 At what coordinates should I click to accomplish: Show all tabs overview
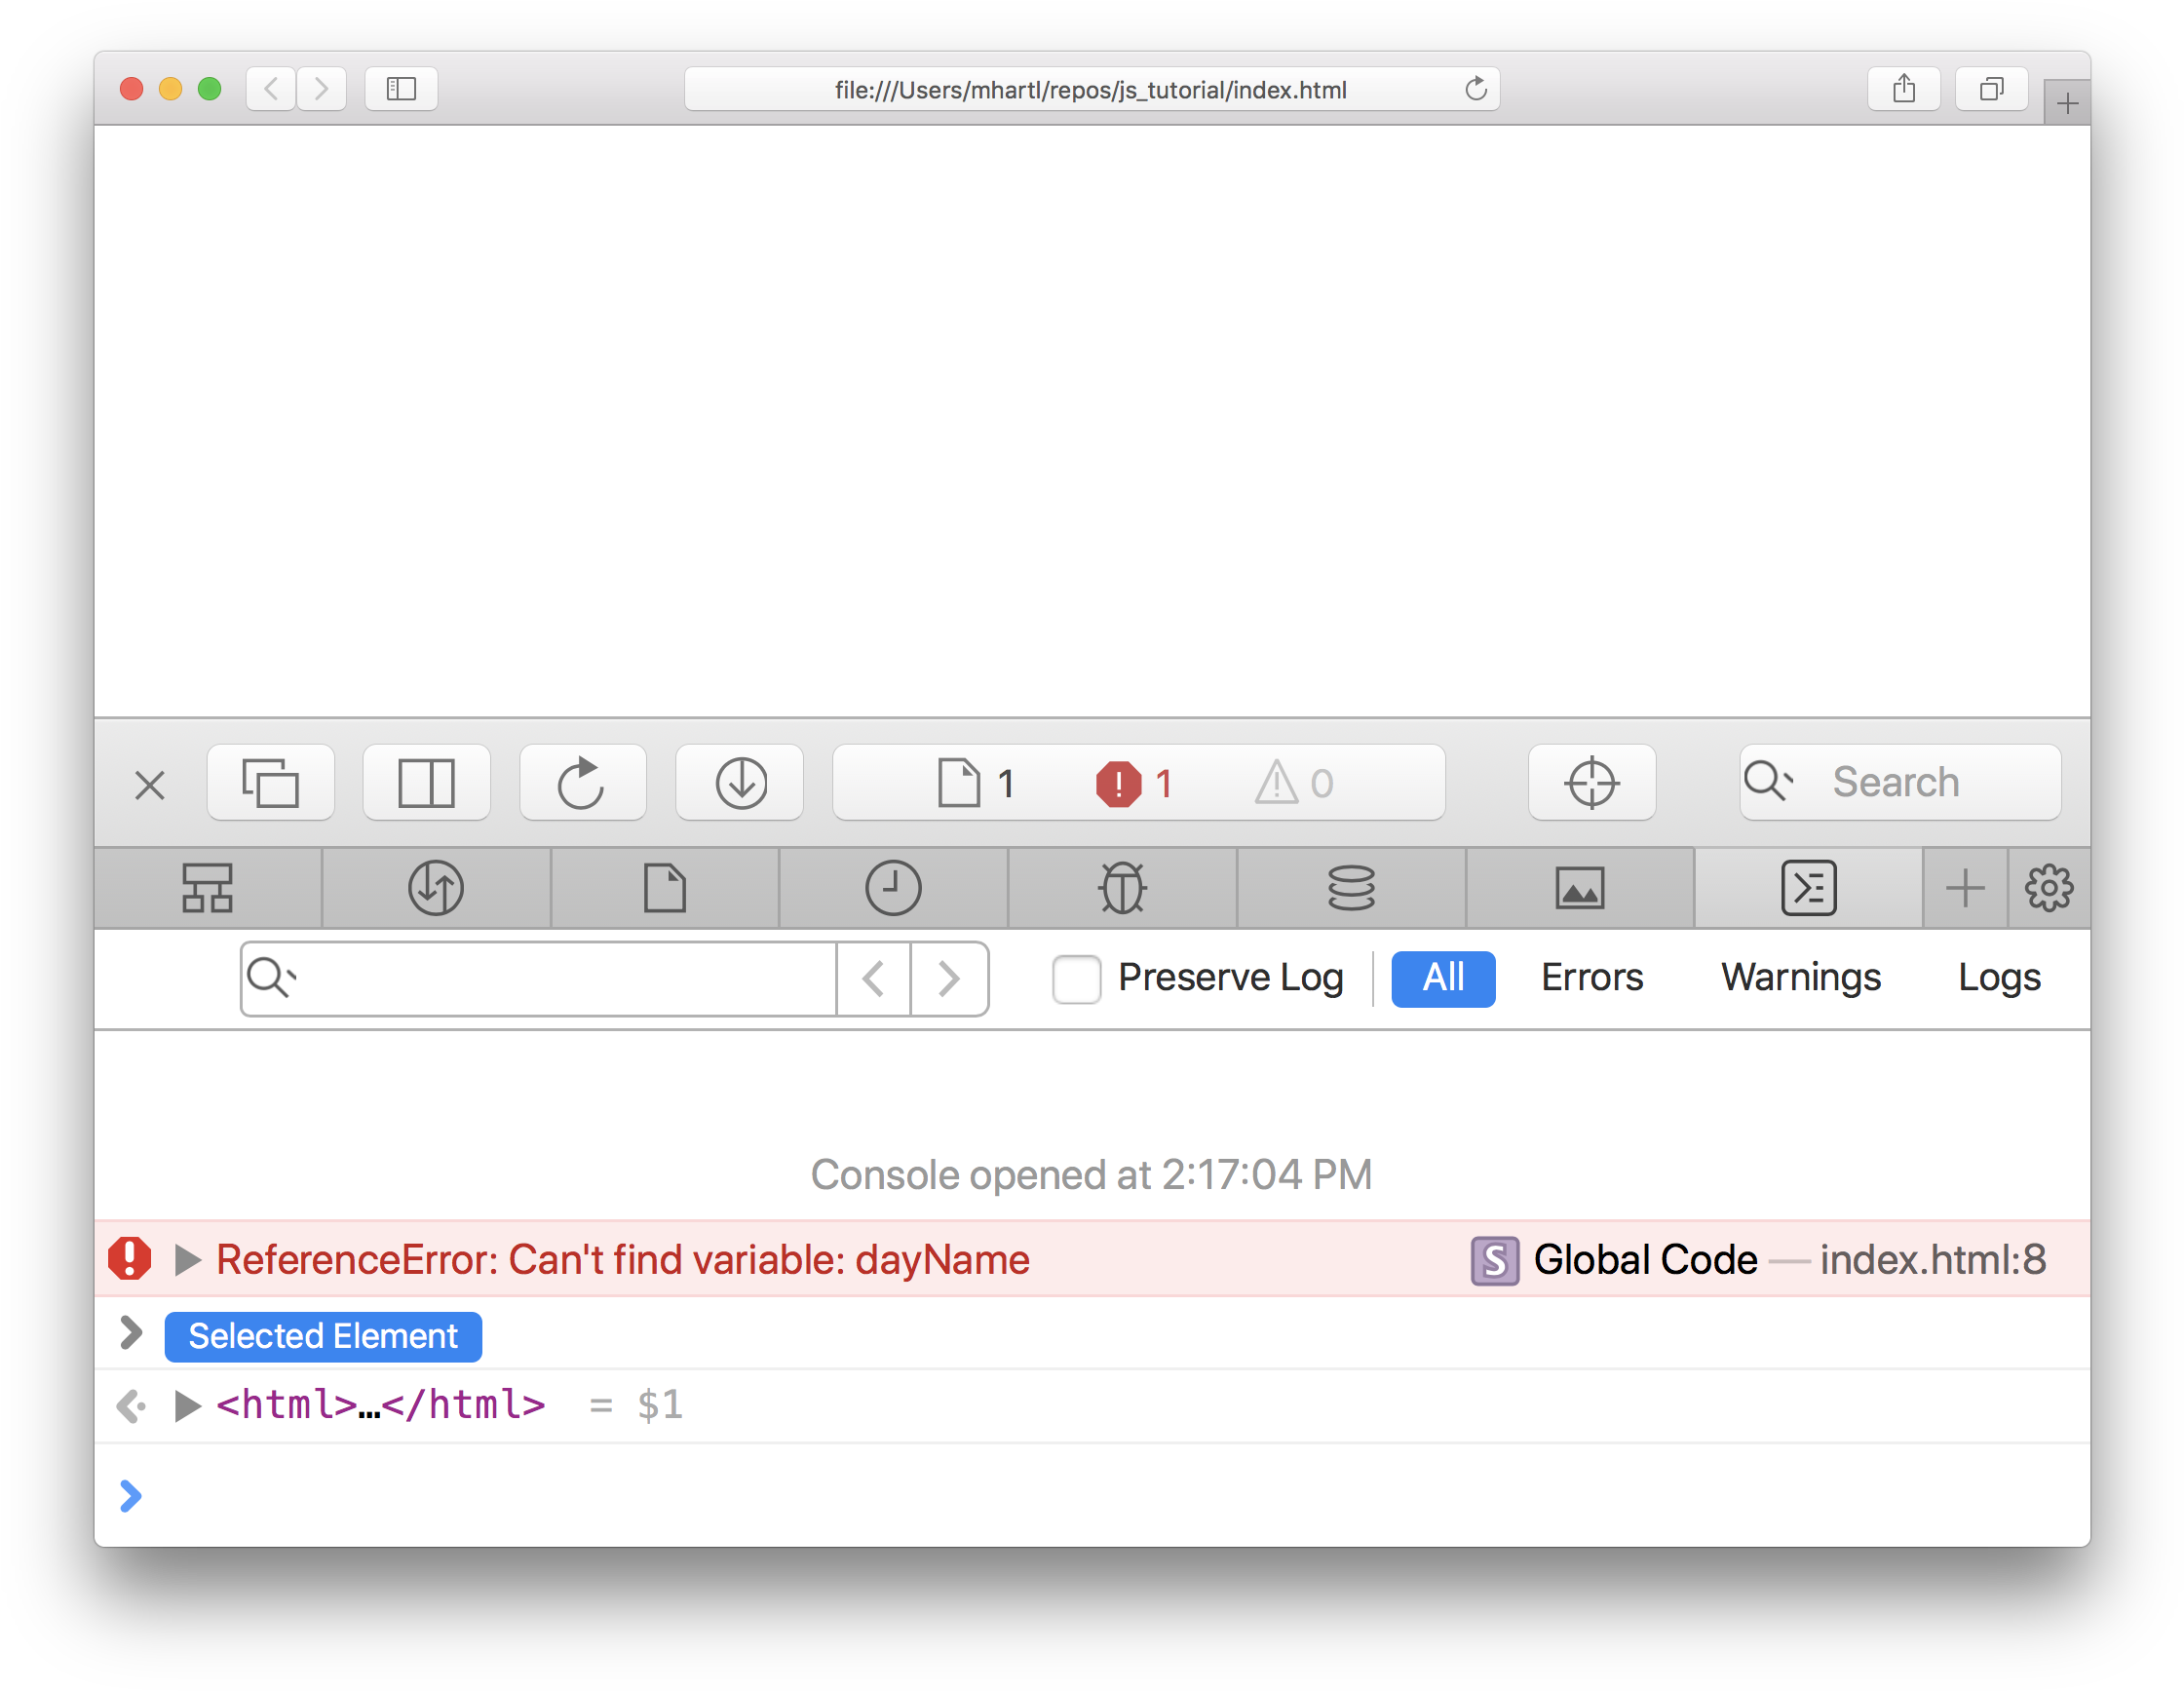tap(1991, 89)
